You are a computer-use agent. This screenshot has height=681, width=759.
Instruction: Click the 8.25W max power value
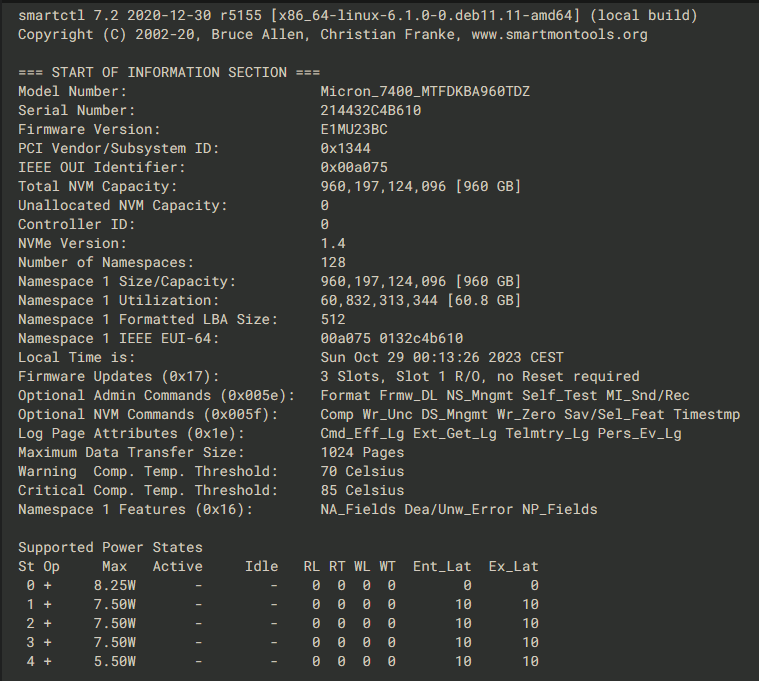115,586
